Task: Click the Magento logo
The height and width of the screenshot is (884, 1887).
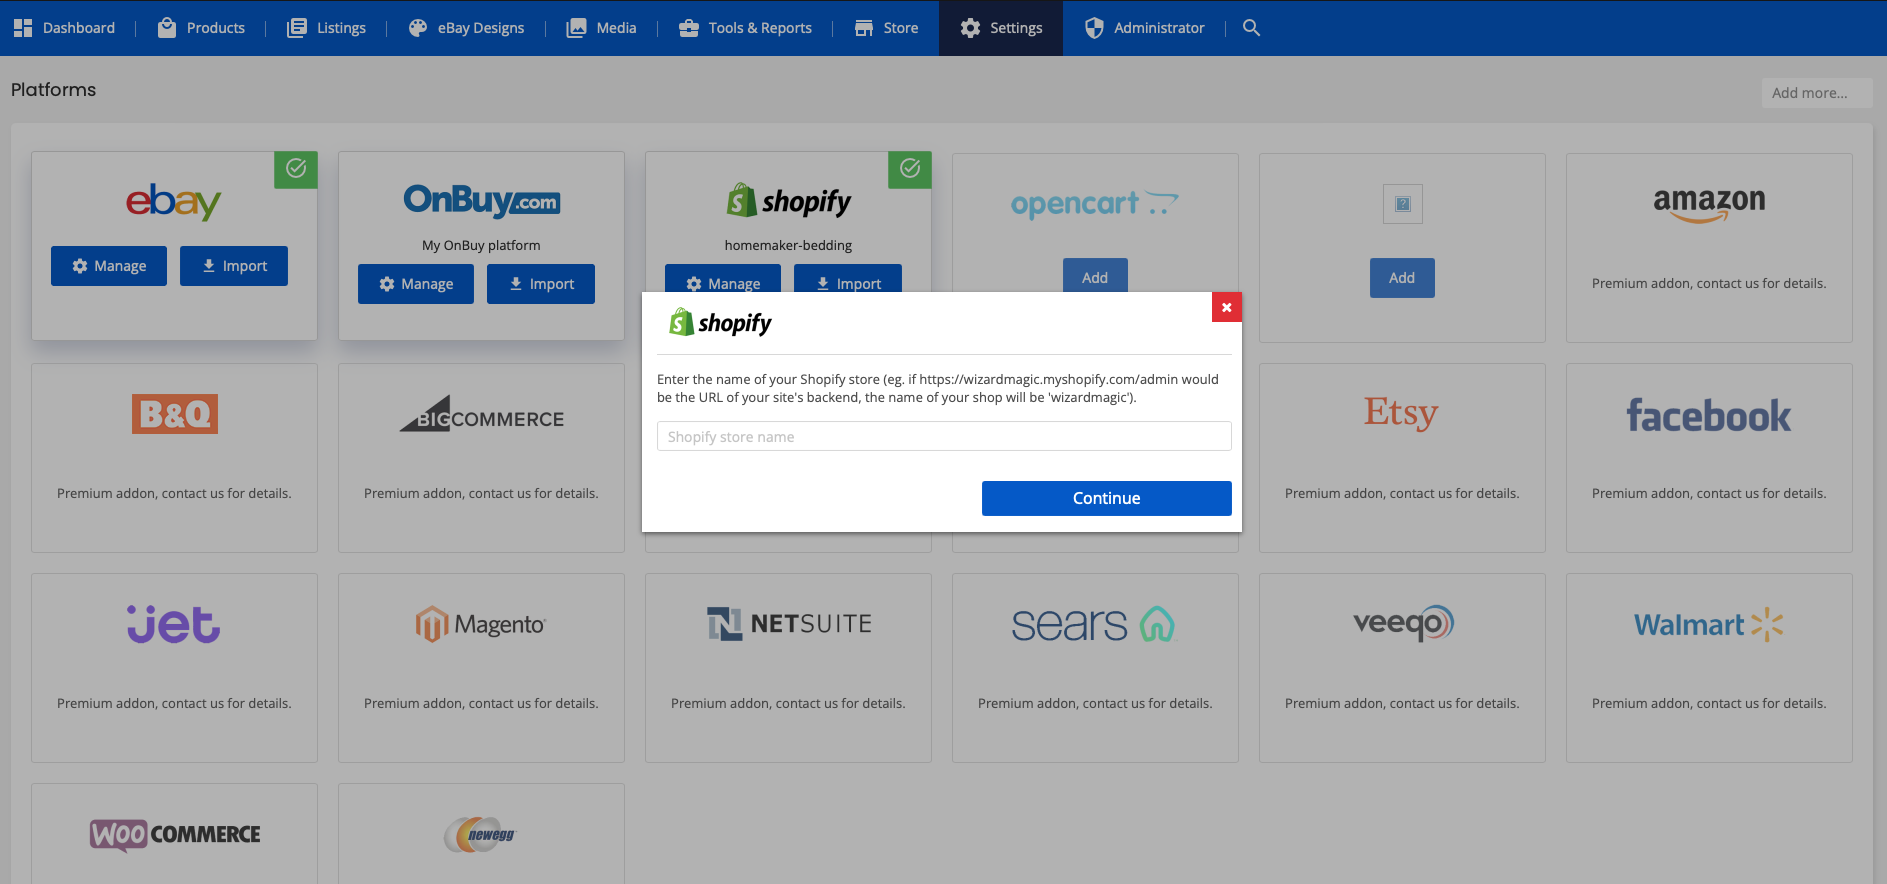Action: (x=481, y=624)
